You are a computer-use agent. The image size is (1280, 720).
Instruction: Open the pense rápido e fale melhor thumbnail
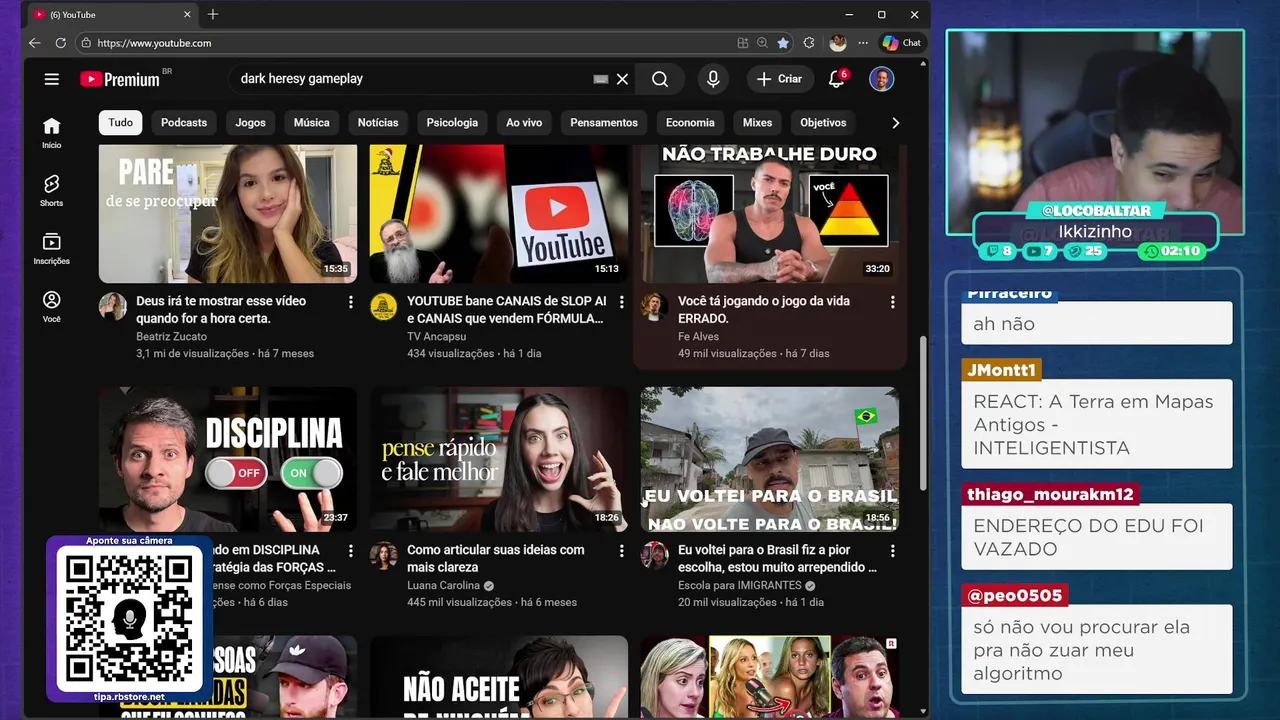(x=499, y=459)
